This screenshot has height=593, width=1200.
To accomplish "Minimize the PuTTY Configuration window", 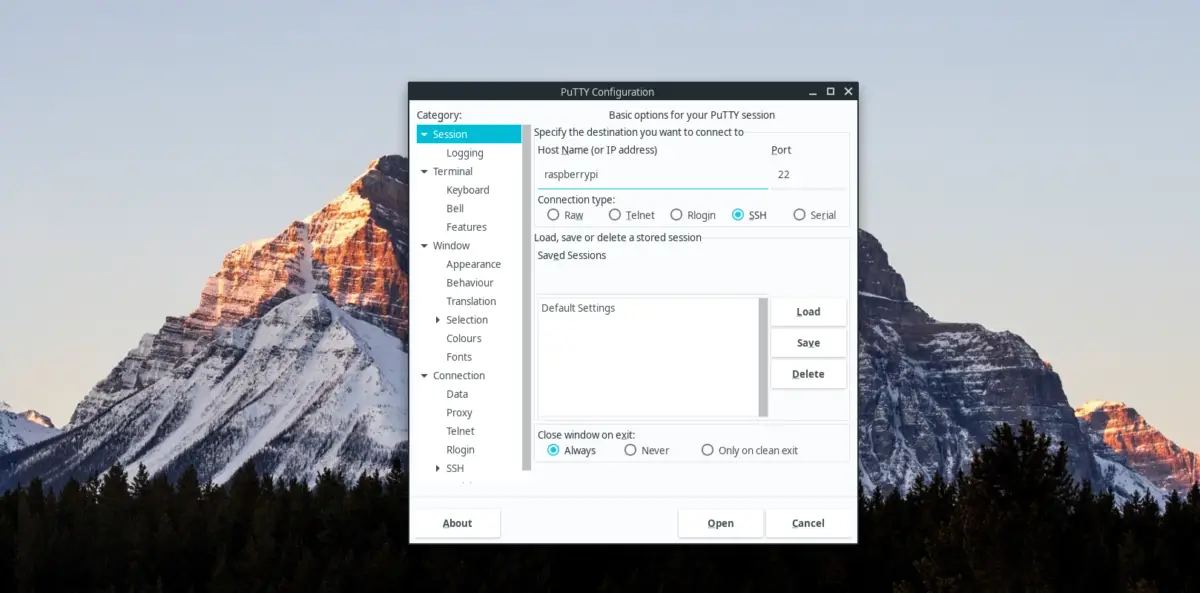I will click(x=811, y=92).
